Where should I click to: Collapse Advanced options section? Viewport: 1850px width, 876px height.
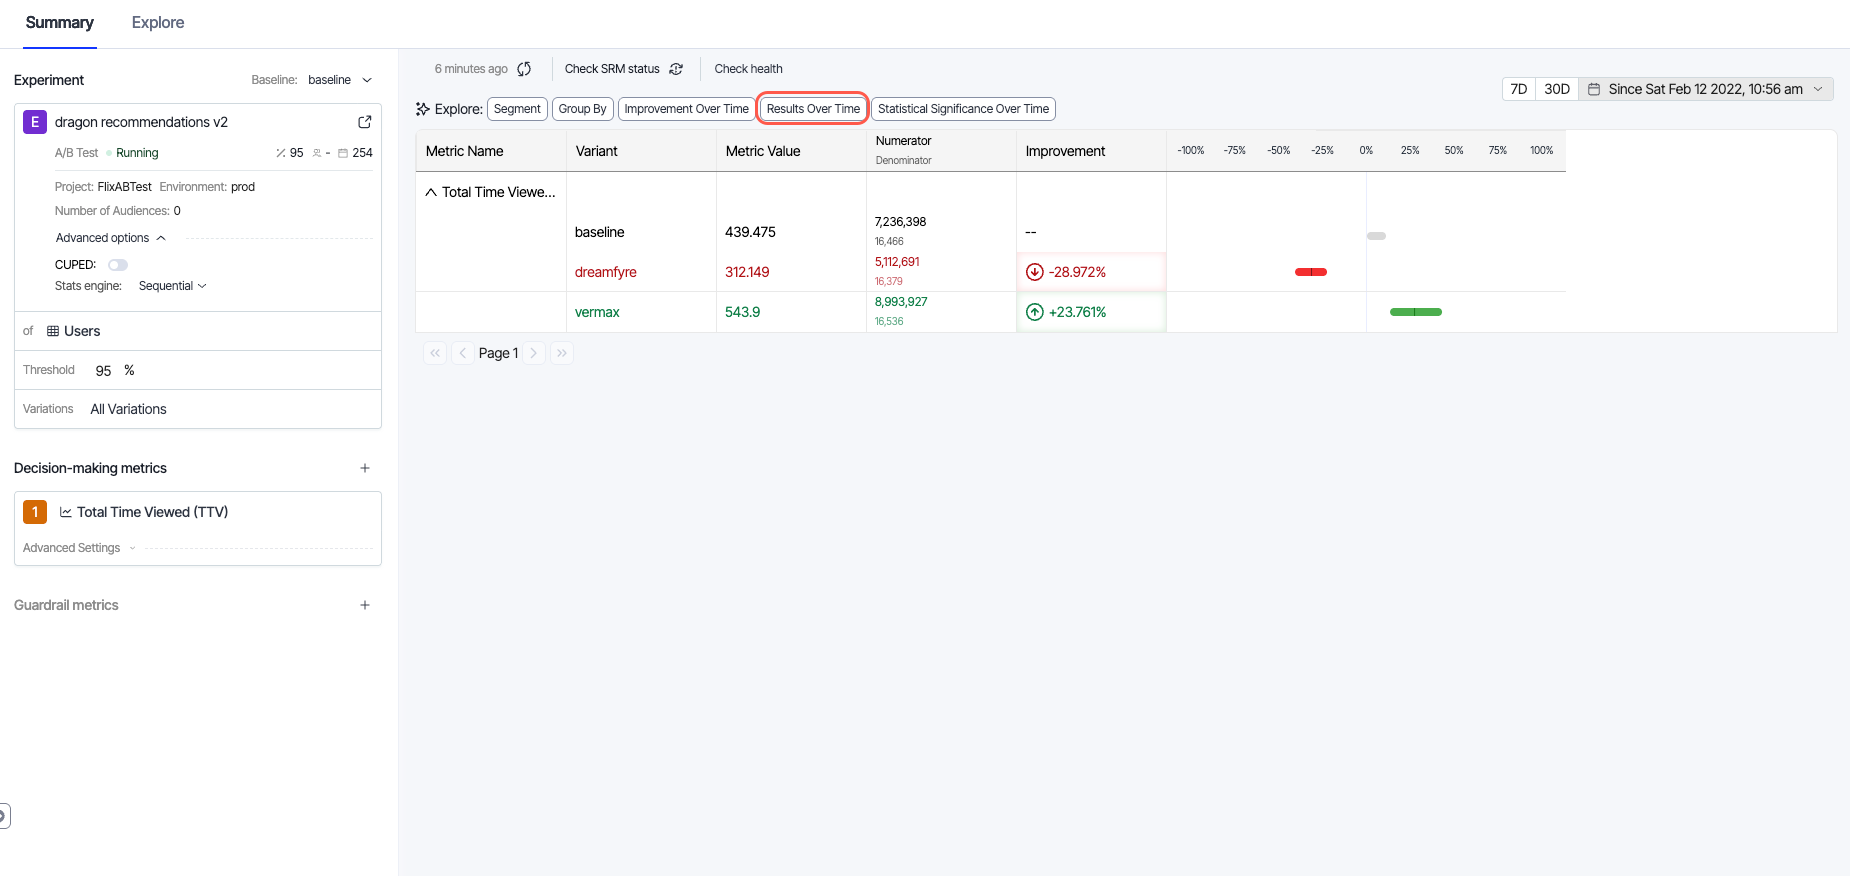coord(161,238)
